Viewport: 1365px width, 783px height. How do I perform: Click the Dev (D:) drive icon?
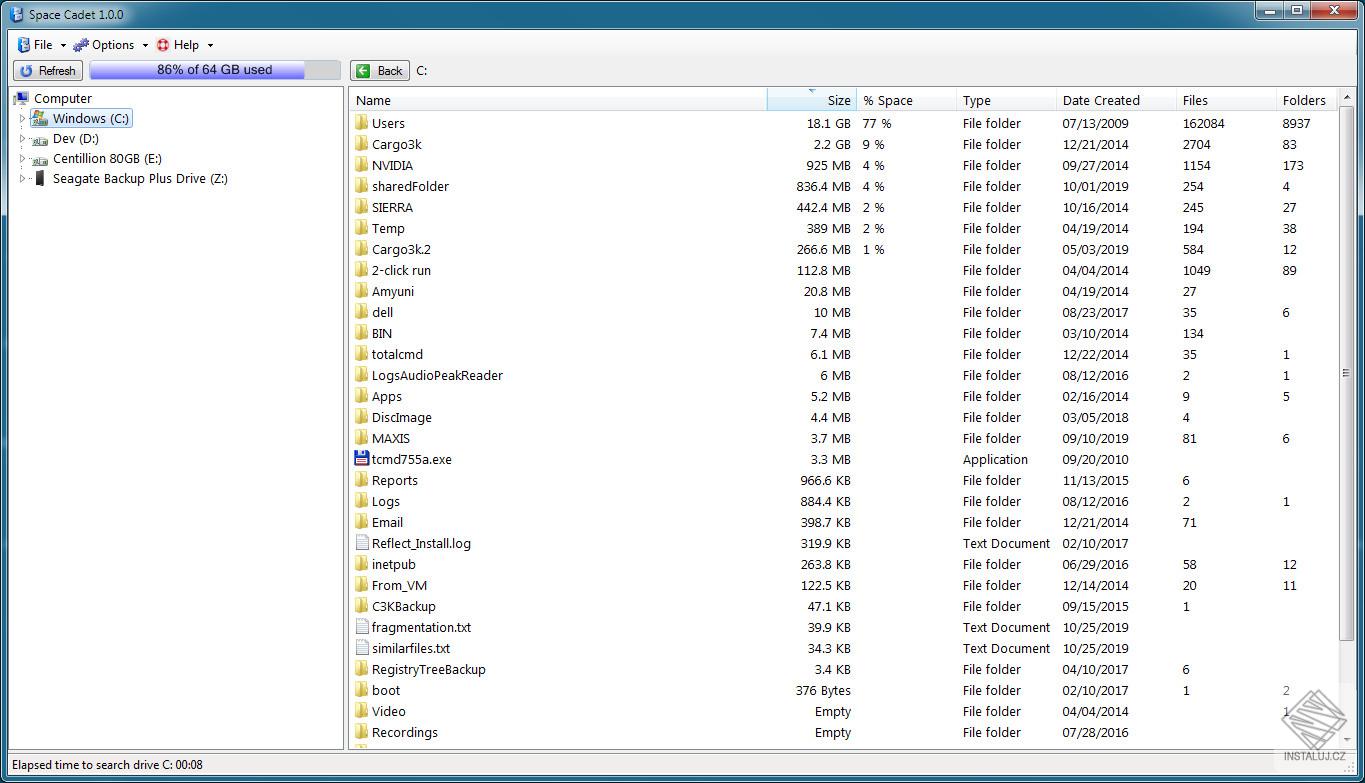(40, 139)
